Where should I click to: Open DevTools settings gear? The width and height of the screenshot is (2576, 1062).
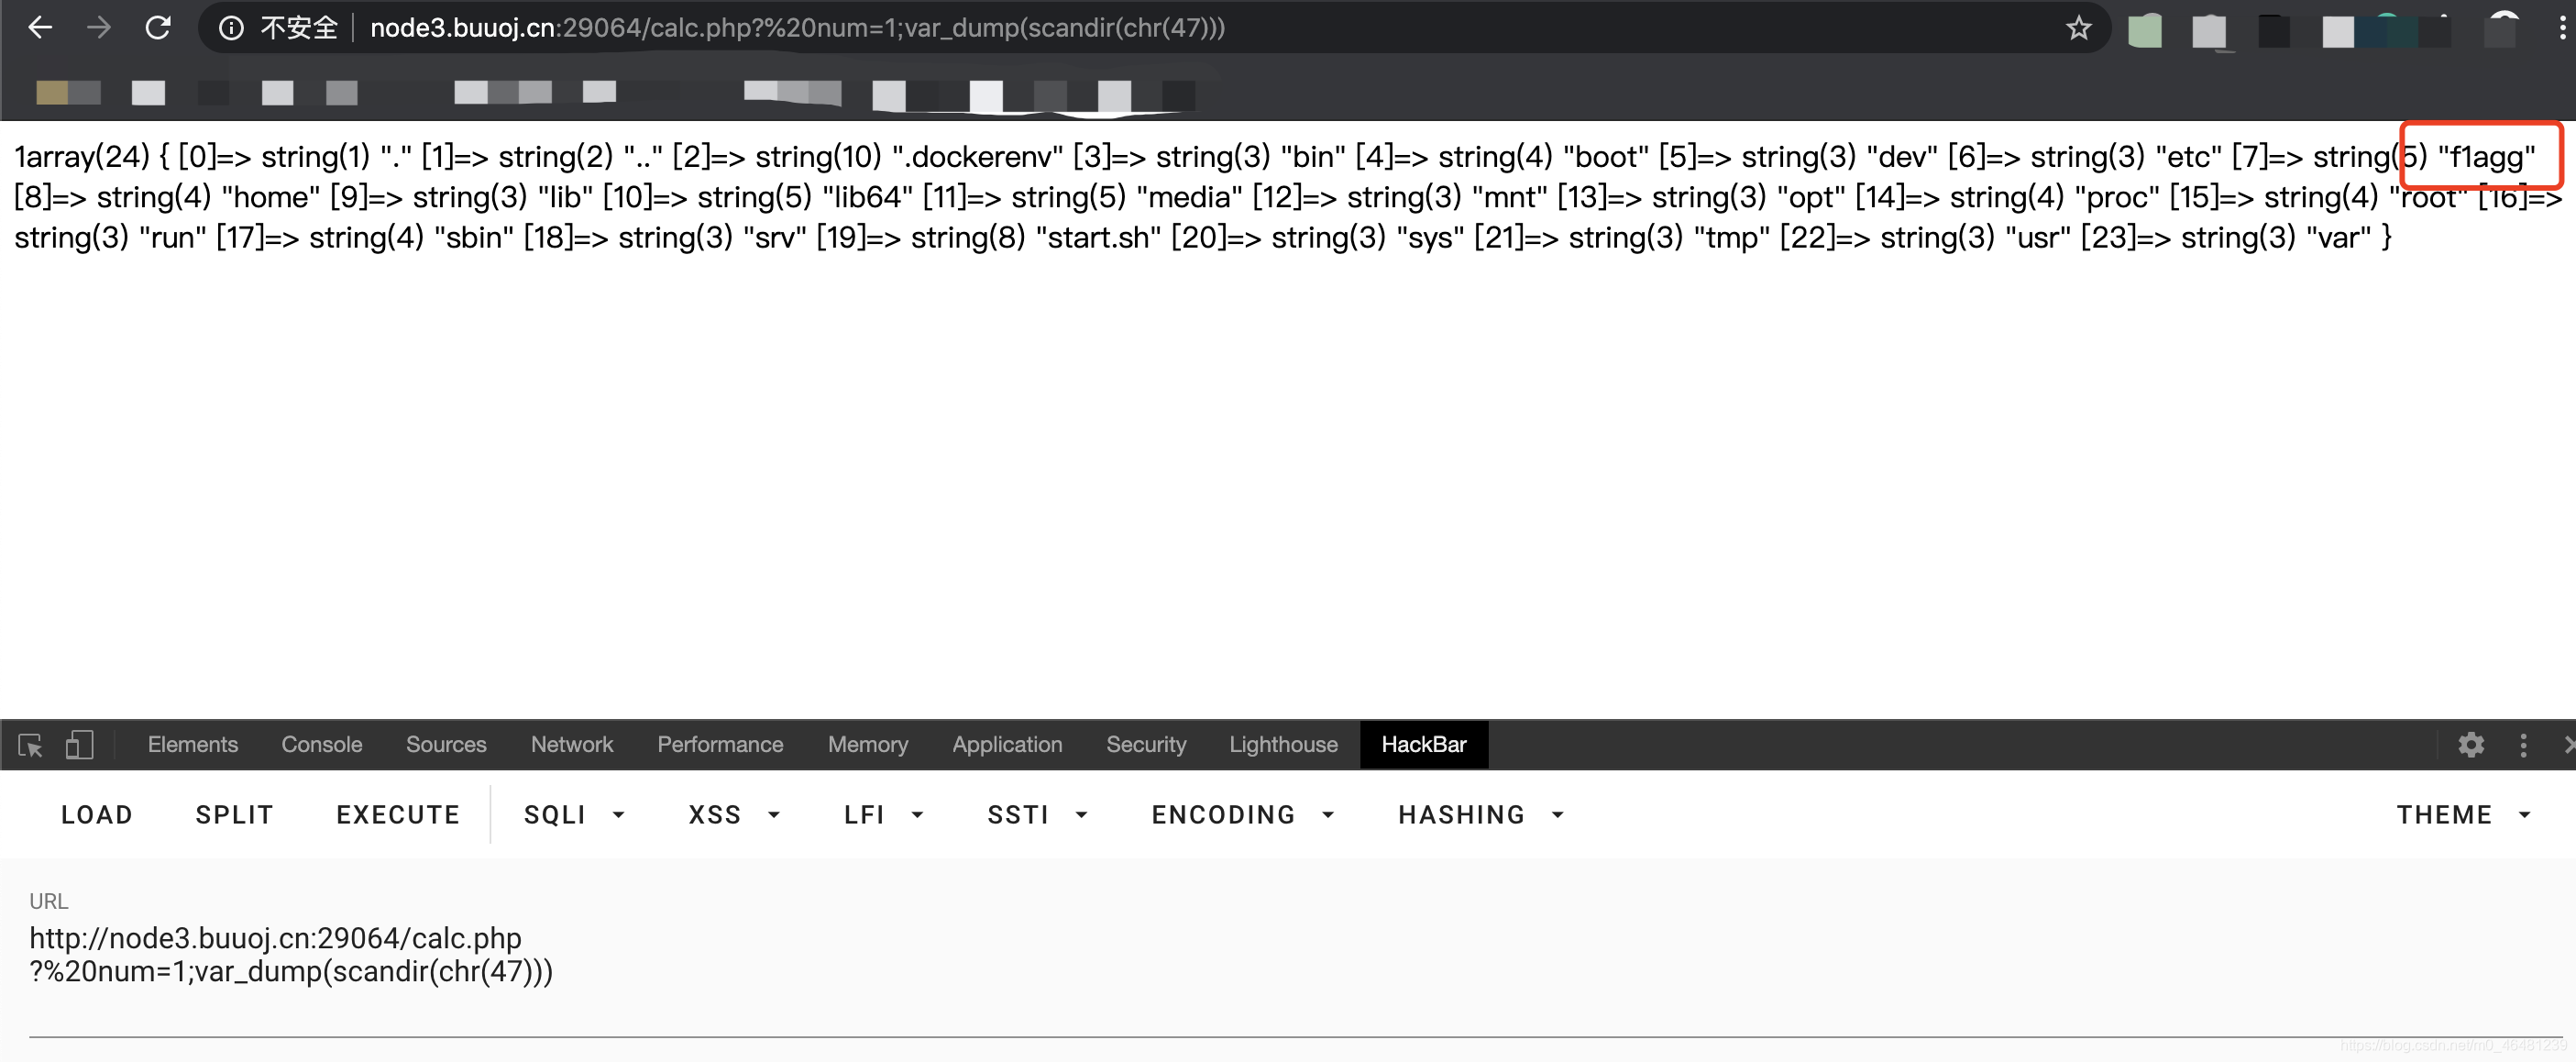pos(2471,745)
